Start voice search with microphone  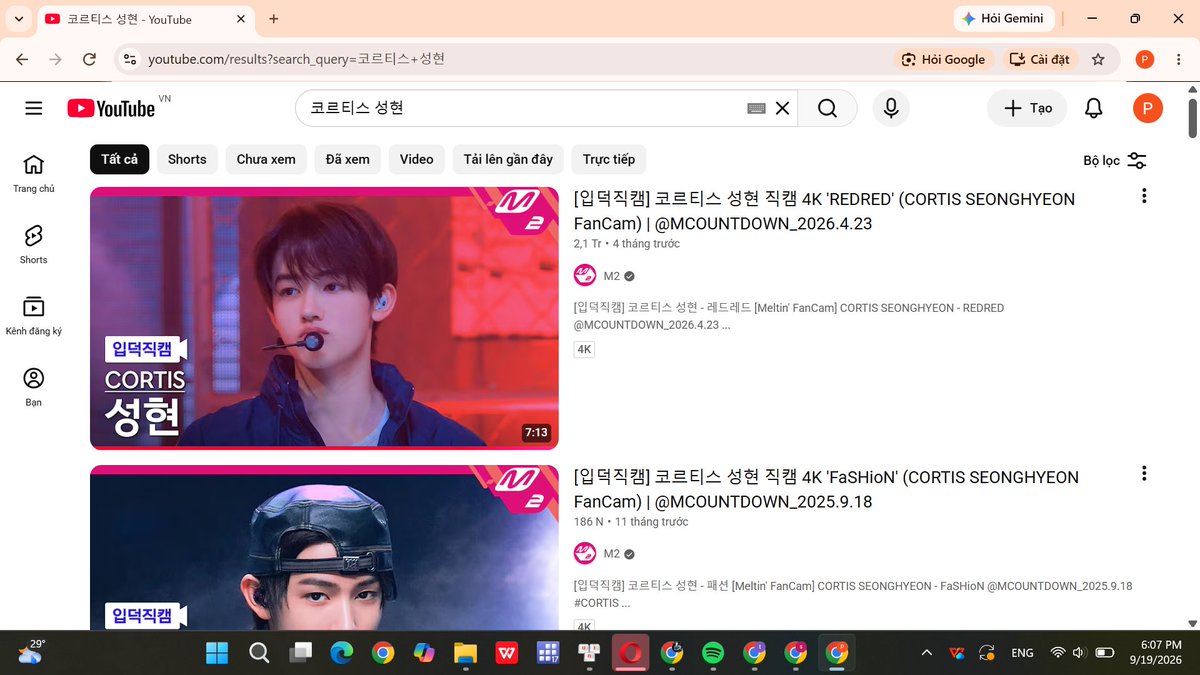click(x=891, y=108)
